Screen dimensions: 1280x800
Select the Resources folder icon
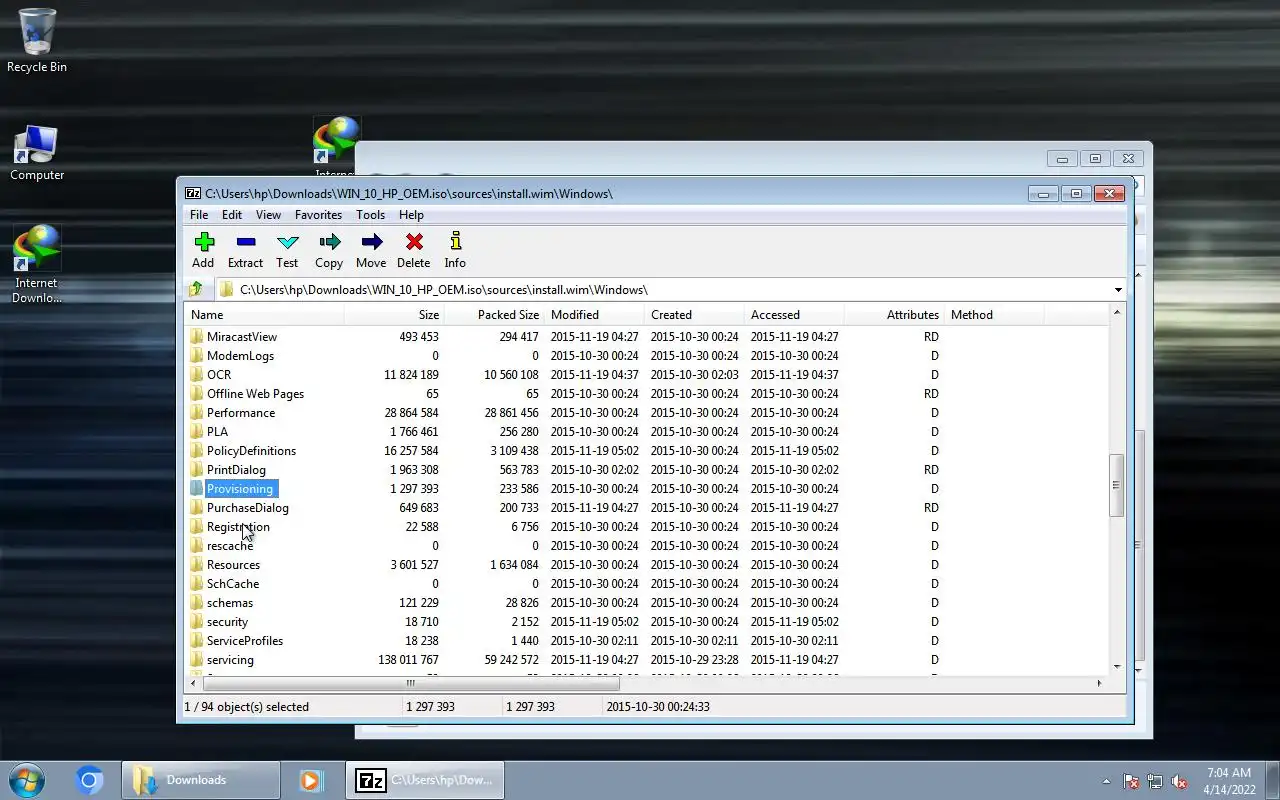click(196, 565)
